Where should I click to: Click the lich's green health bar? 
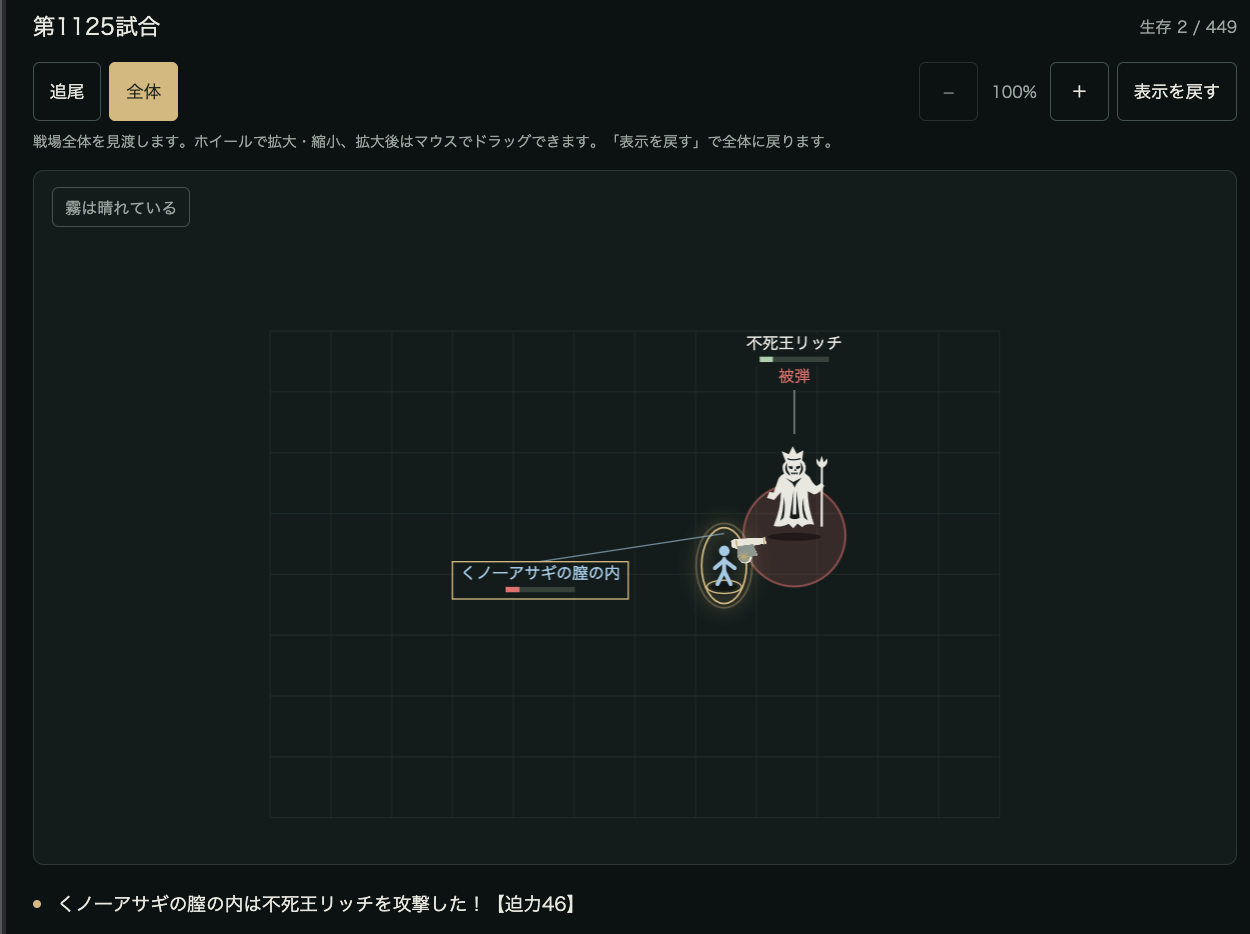[794, 359]
